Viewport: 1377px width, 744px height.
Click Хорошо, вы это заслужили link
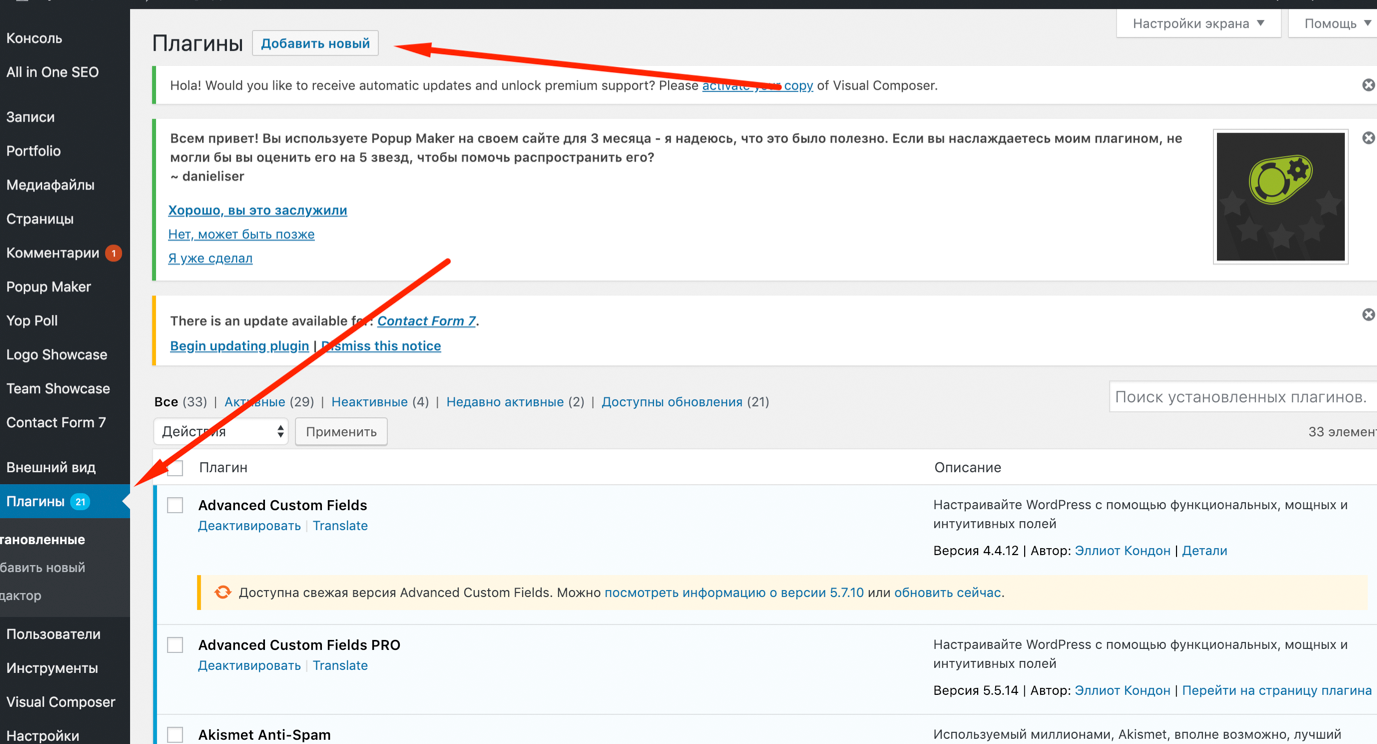click(x=258, y=210)
